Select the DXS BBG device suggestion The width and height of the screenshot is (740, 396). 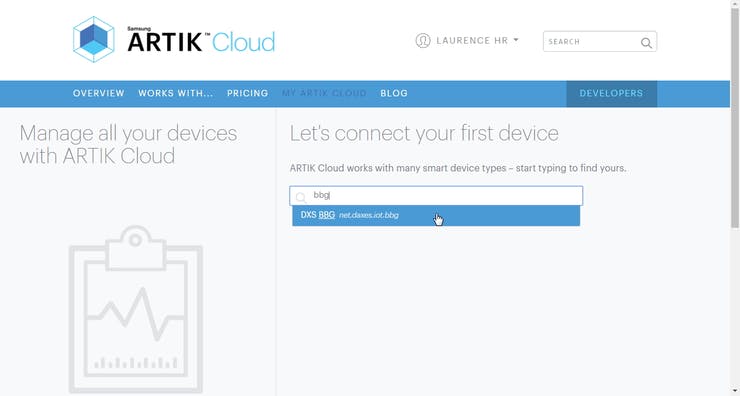pos(436,215)
